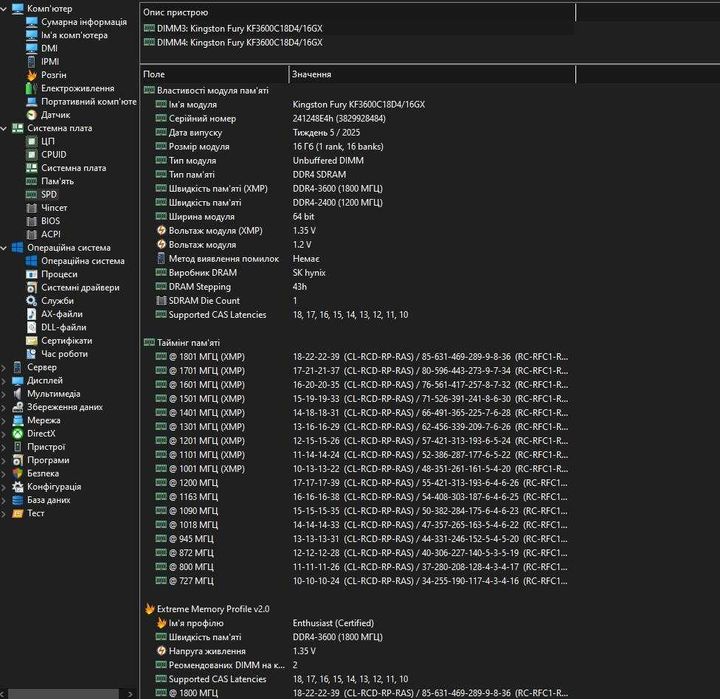Click the База даних database icon
This screenshot has height=699, width=720.
pyautogui.click(x=17, y=500)
